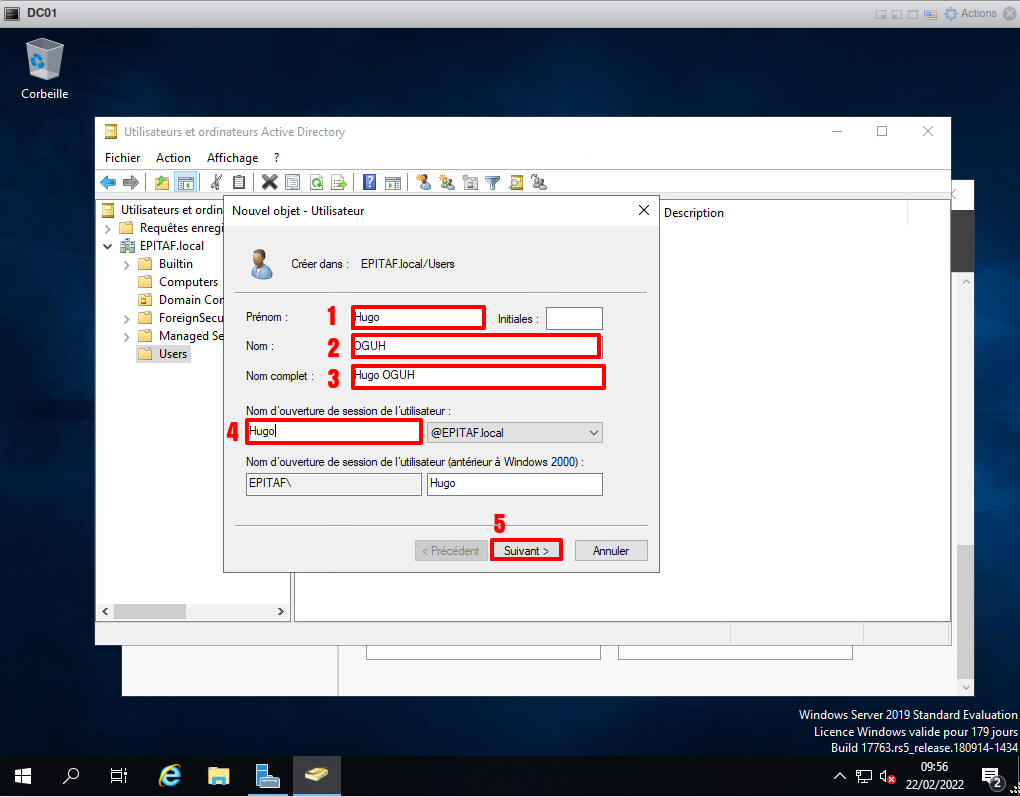Open the Fichier menu
The width and height of the screenshot is (1020, 797).
tap(122, 158)
